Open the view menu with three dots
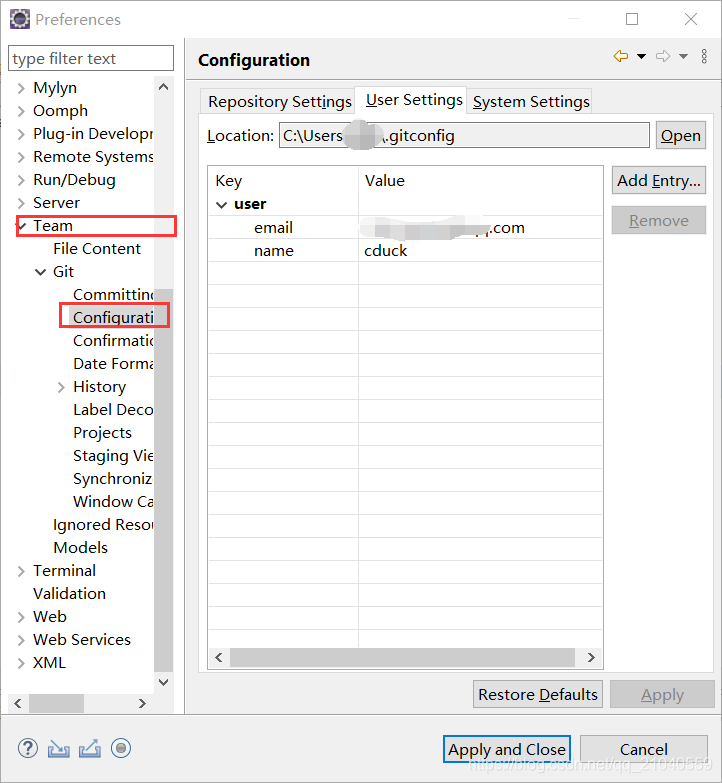Image resolution: width=722 pixels, height=783 pixels. point(704,56)
